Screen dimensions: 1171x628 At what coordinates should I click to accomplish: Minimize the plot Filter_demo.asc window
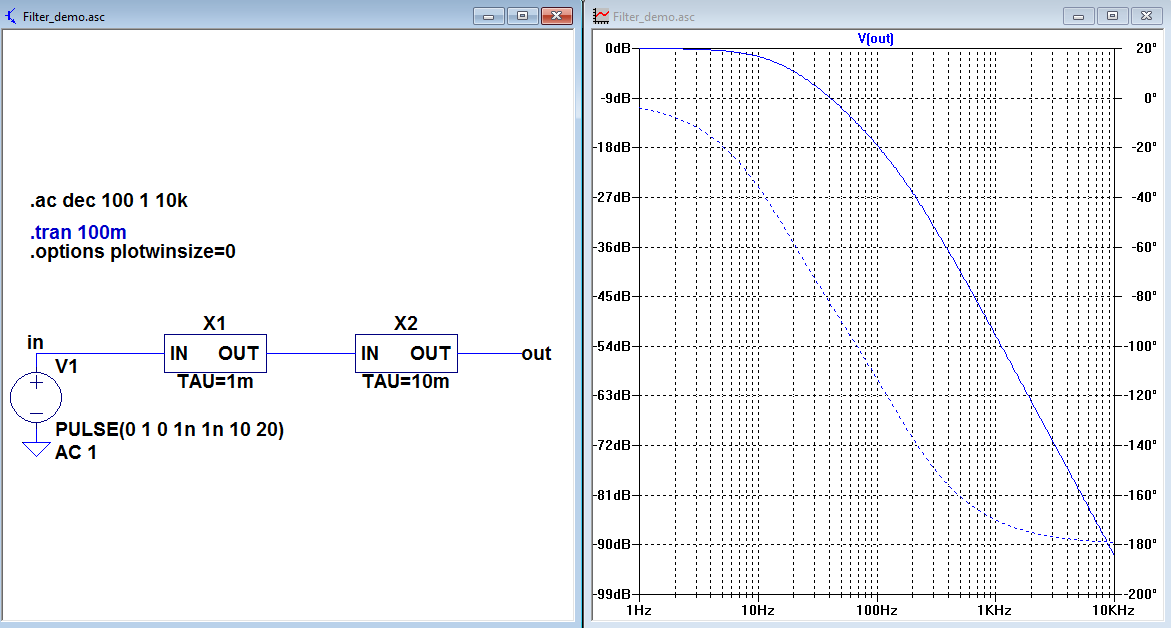click(1078, 16)
